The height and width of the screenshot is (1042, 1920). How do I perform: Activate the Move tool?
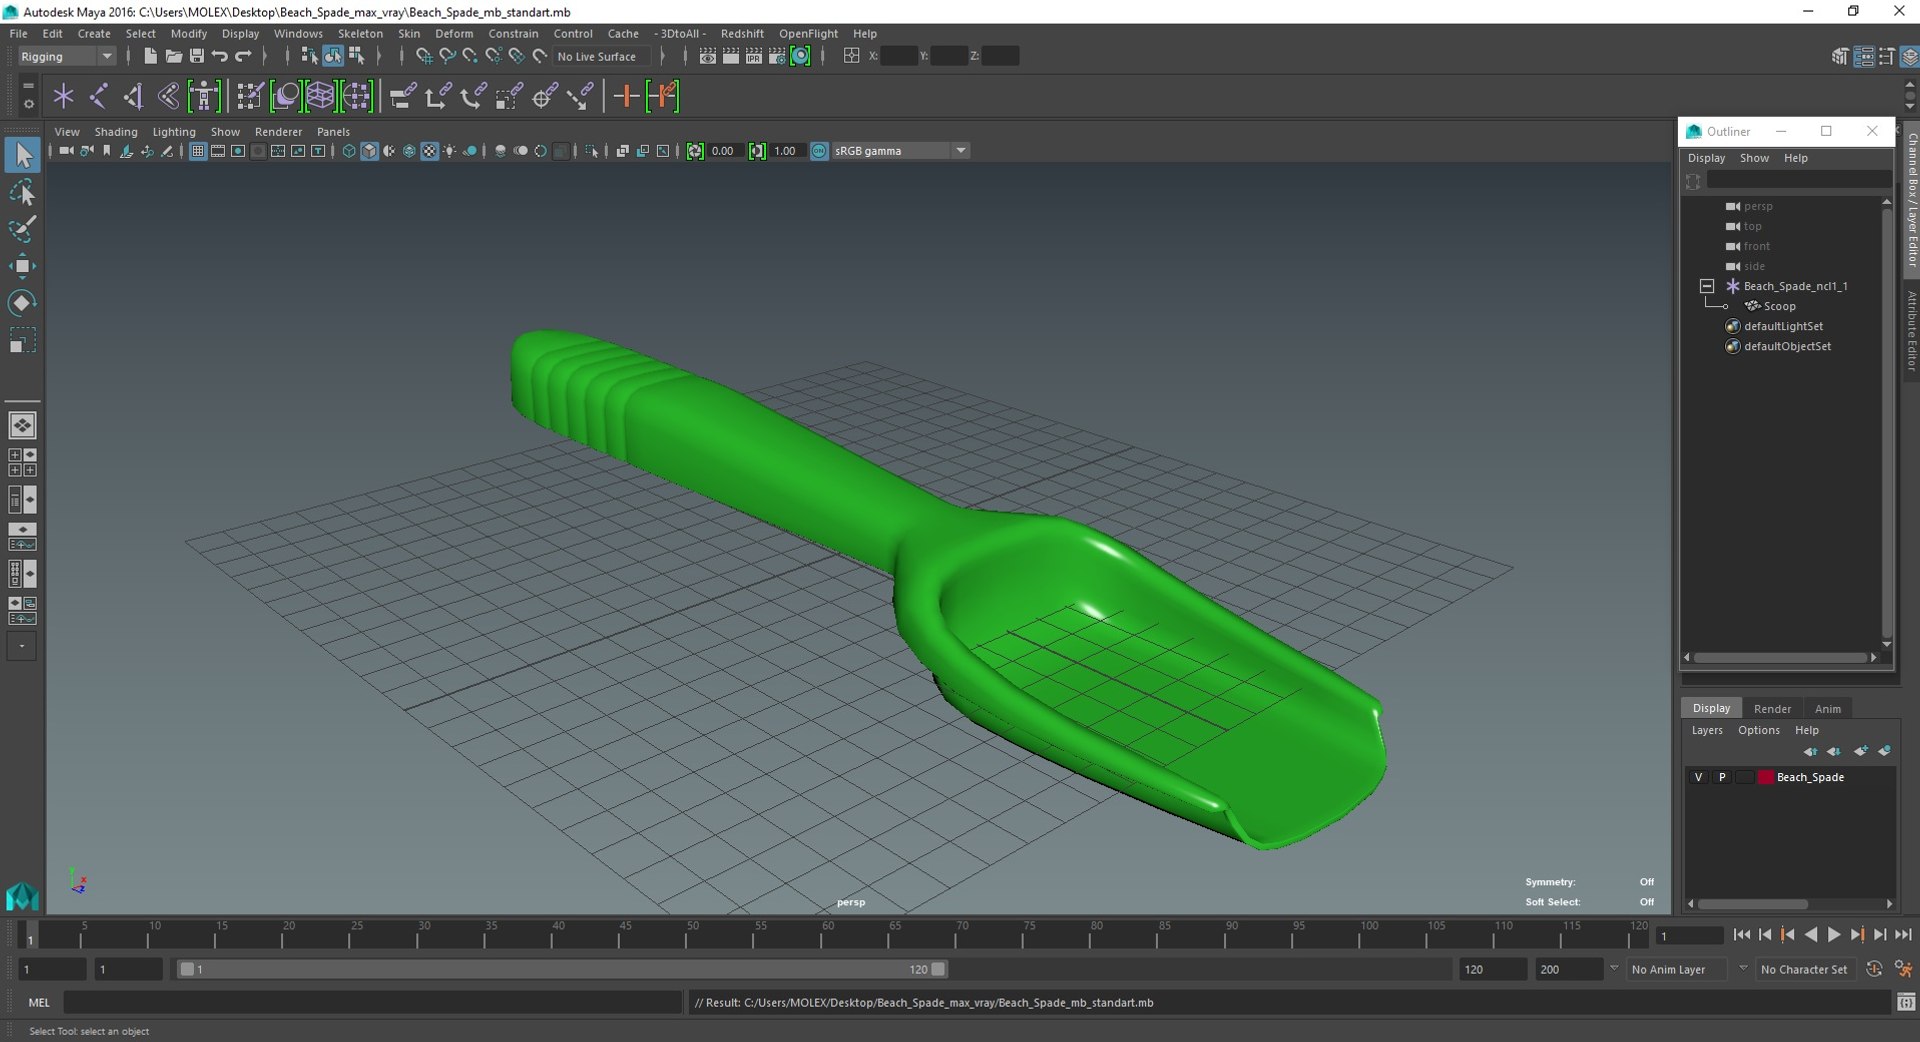point(22,266)
